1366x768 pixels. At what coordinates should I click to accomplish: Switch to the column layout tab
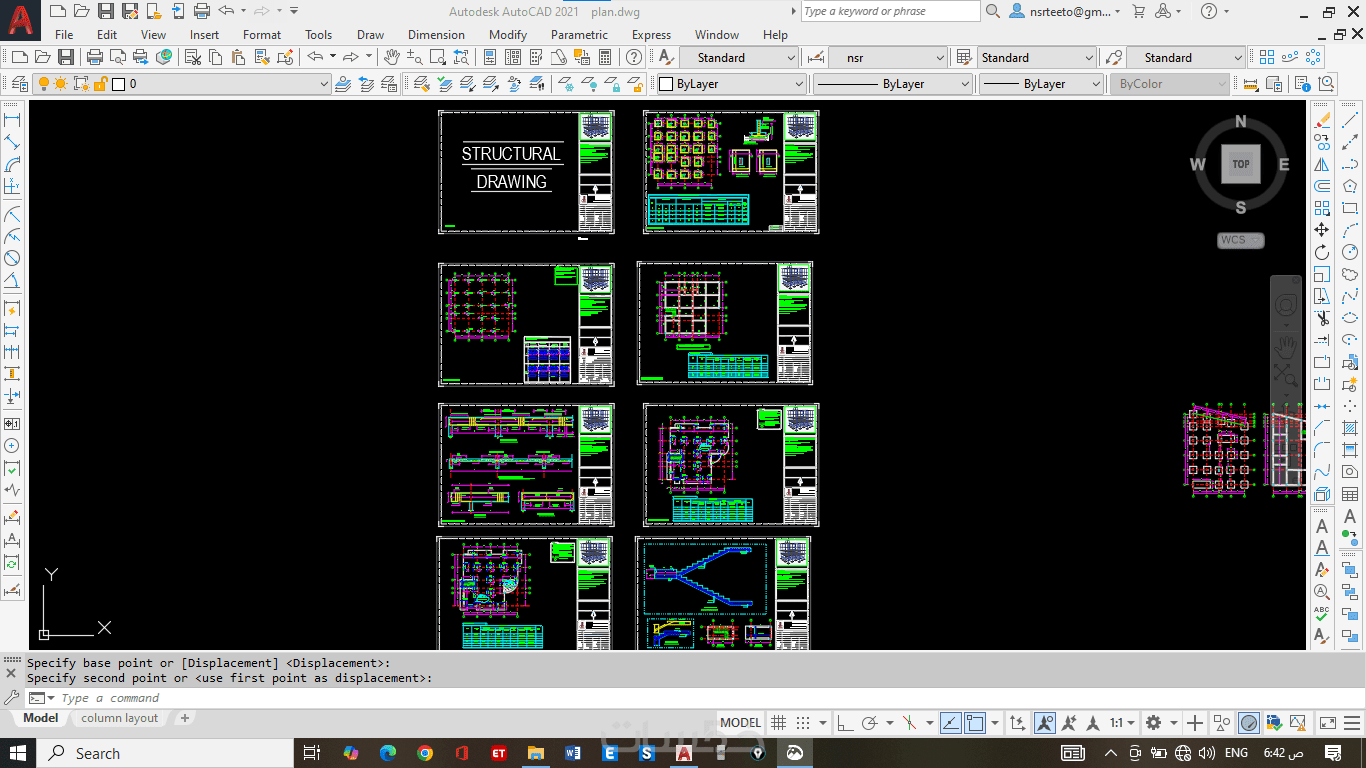(x=120, y=718)
